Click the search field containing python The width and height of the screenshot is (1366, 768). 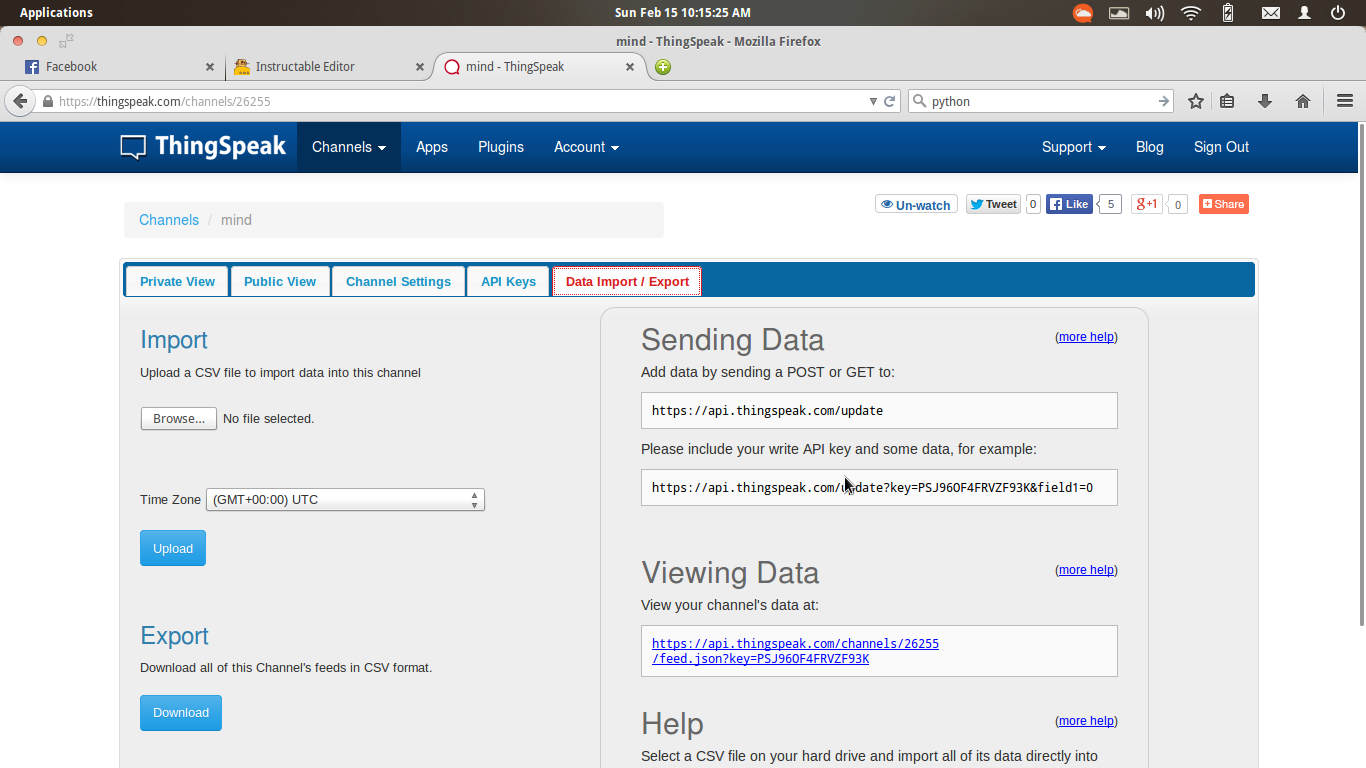tap(1040, 101)
